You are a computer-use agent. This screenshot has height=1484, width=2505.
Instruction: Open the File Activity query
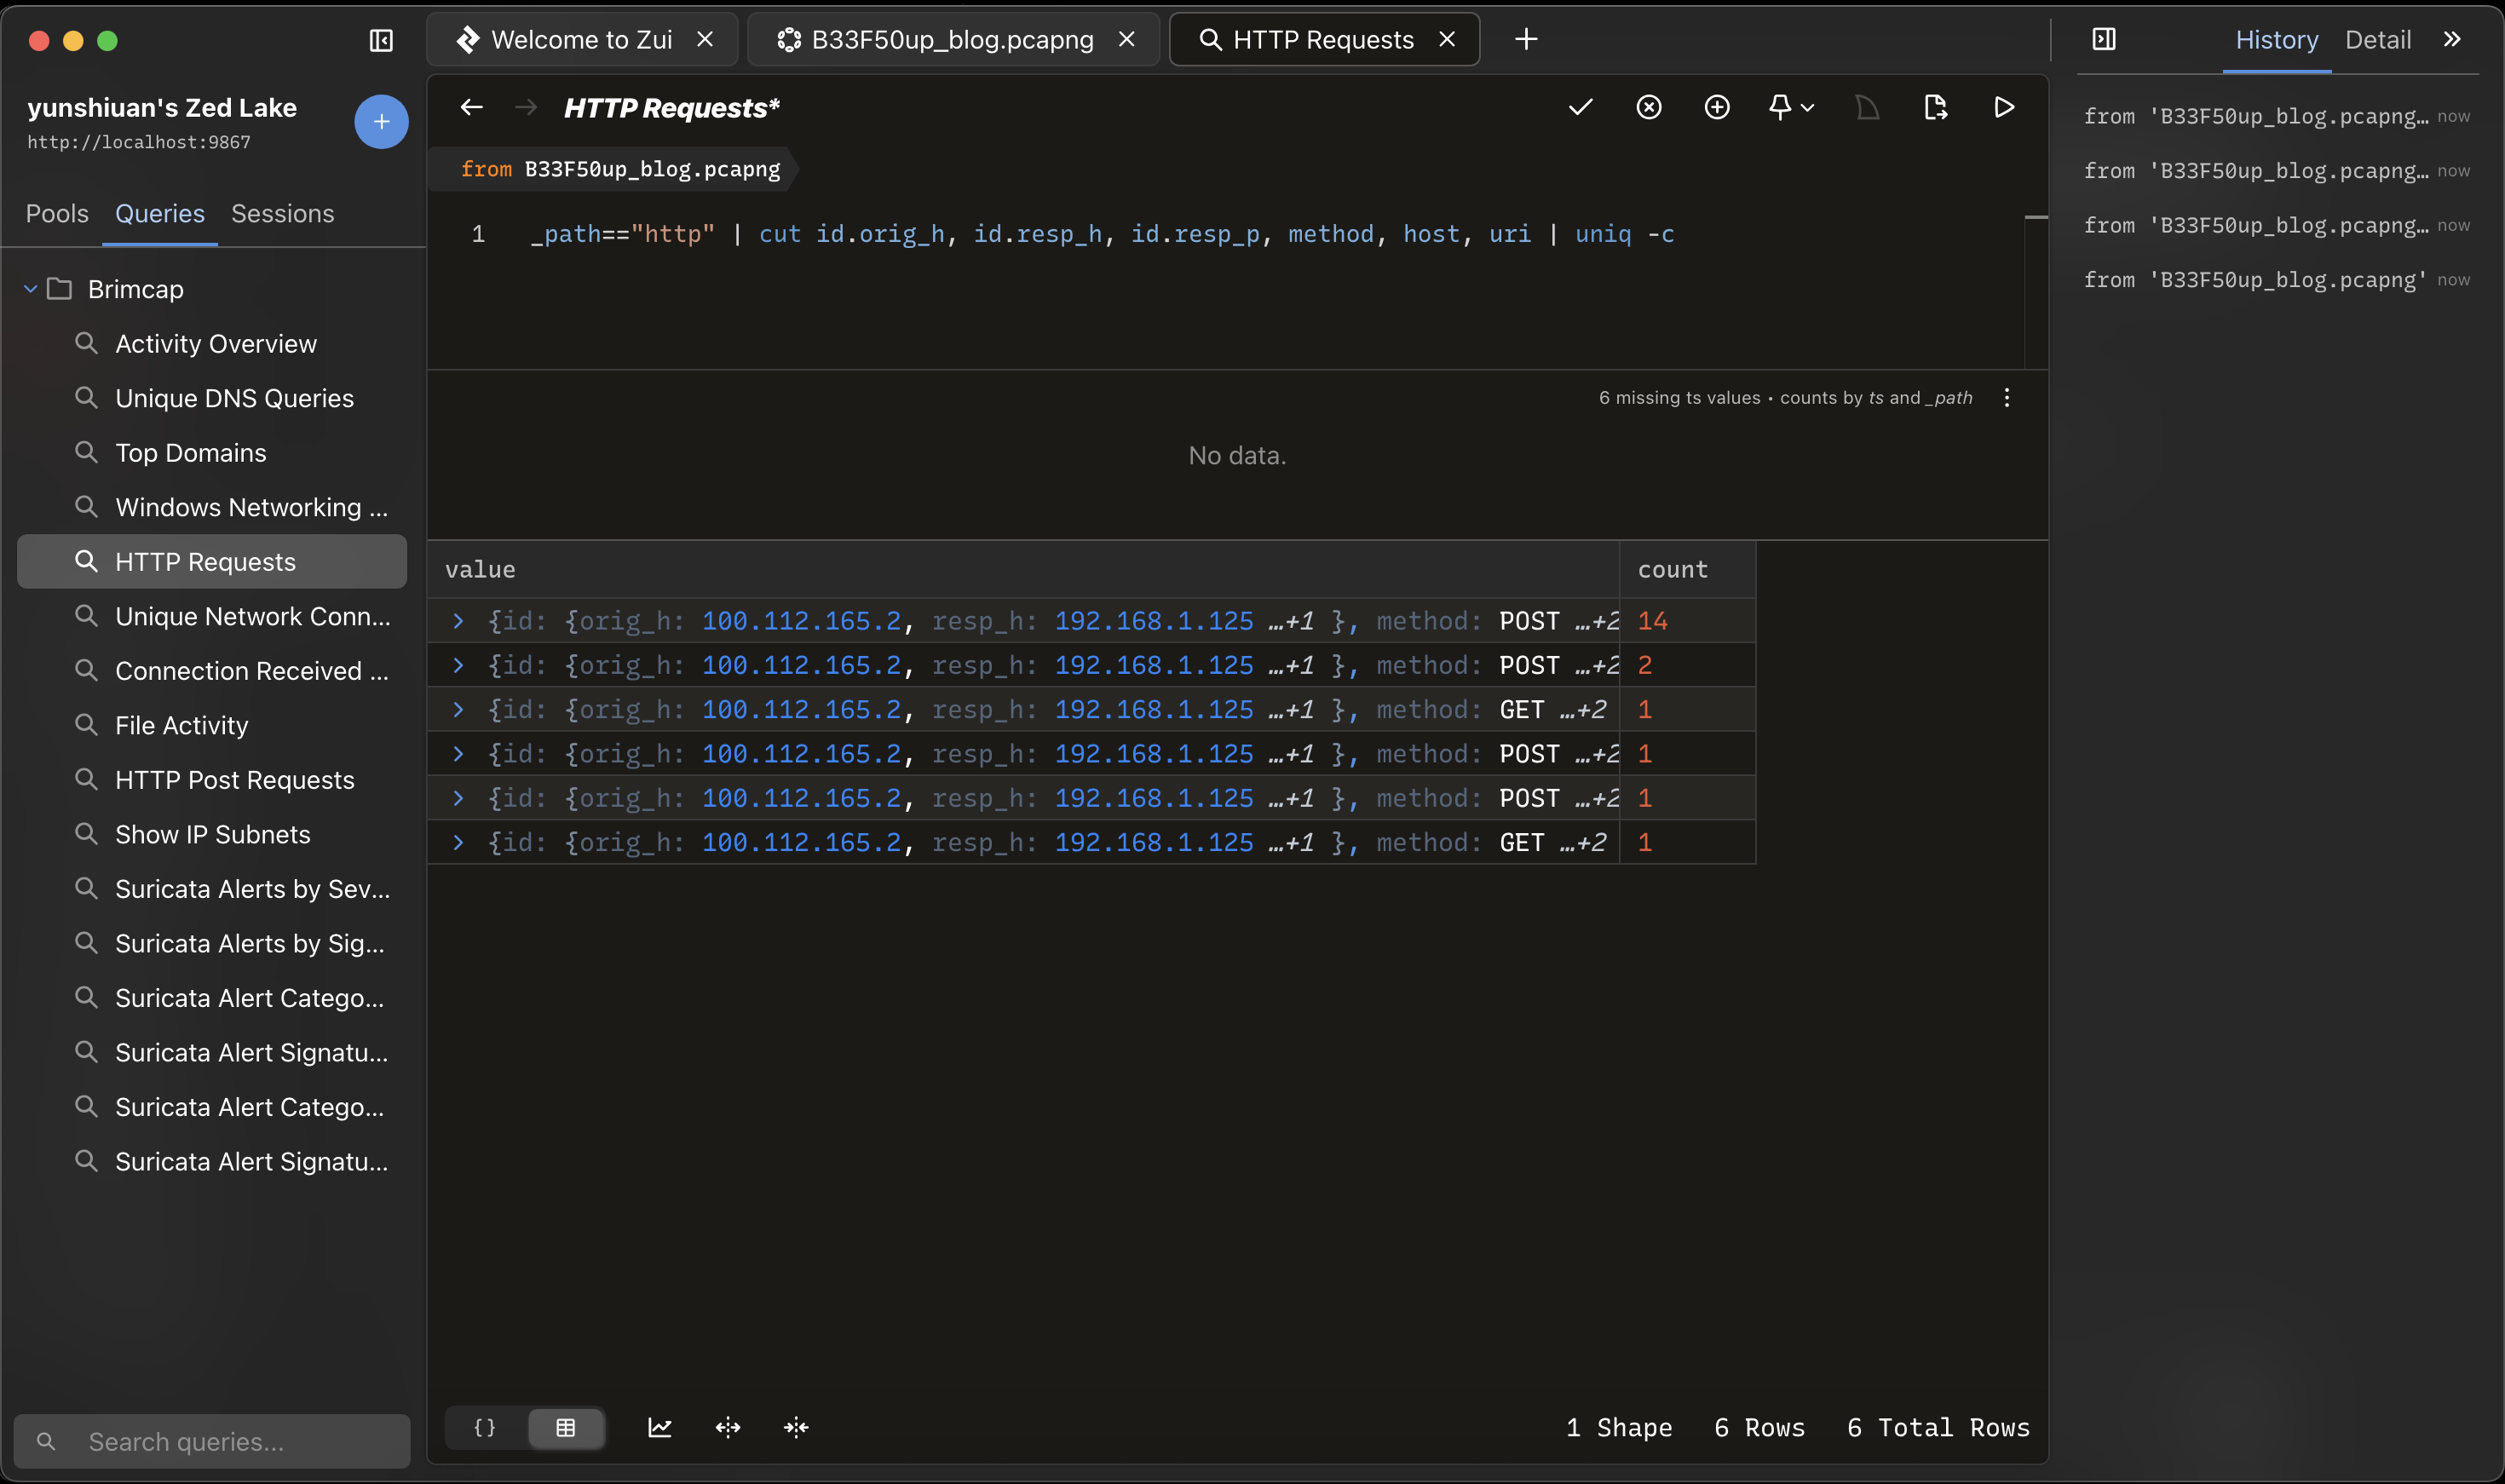click(182, 725)
